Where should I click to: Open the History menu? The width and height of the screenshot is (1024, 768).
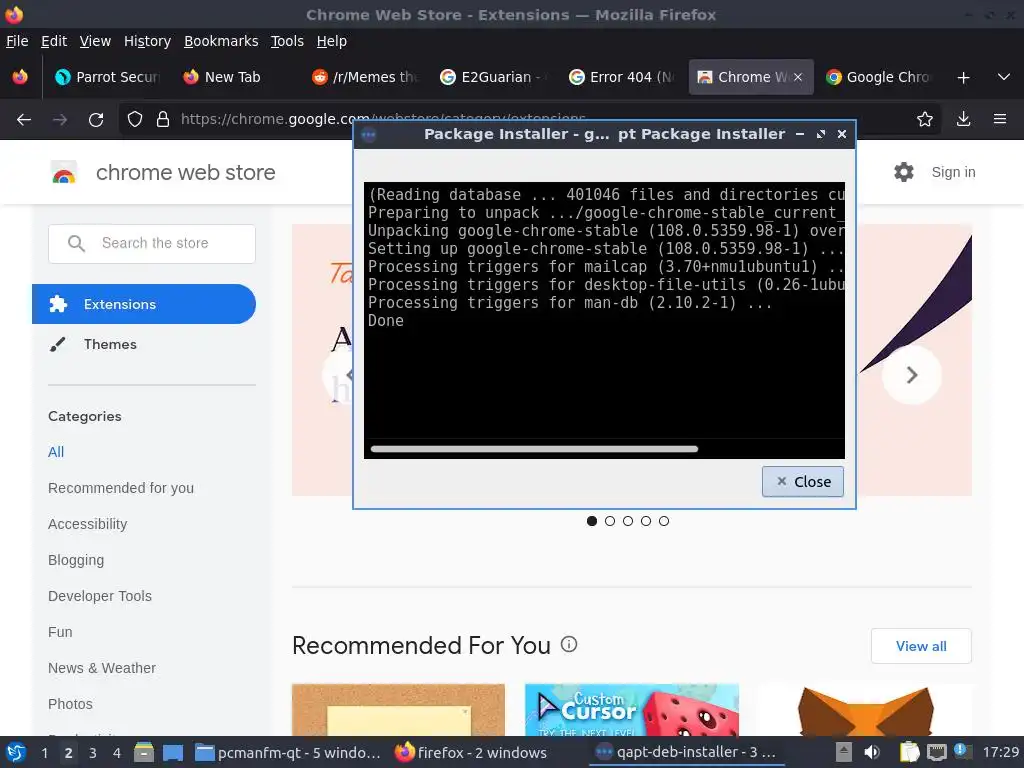click(148, 41)
